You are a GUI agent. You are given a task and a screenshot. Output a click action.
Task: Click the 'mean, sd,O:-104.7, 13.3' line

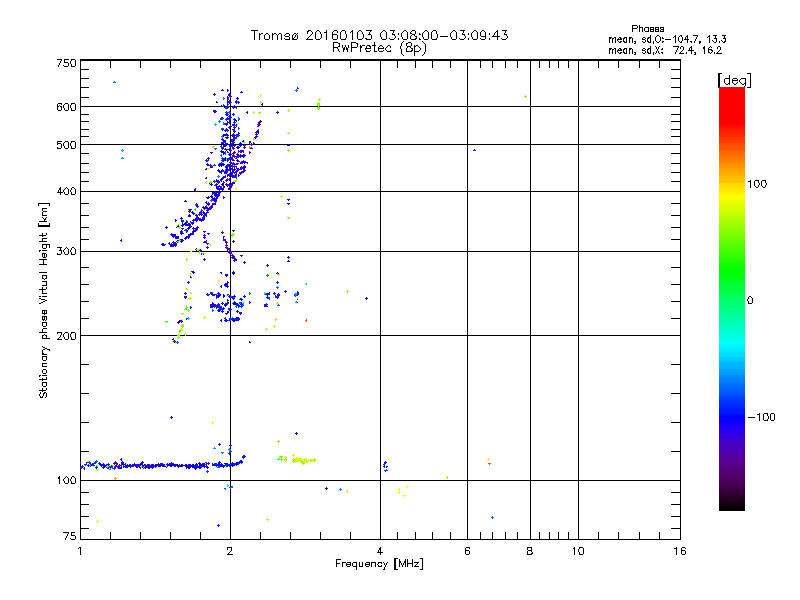pos(667,39)
